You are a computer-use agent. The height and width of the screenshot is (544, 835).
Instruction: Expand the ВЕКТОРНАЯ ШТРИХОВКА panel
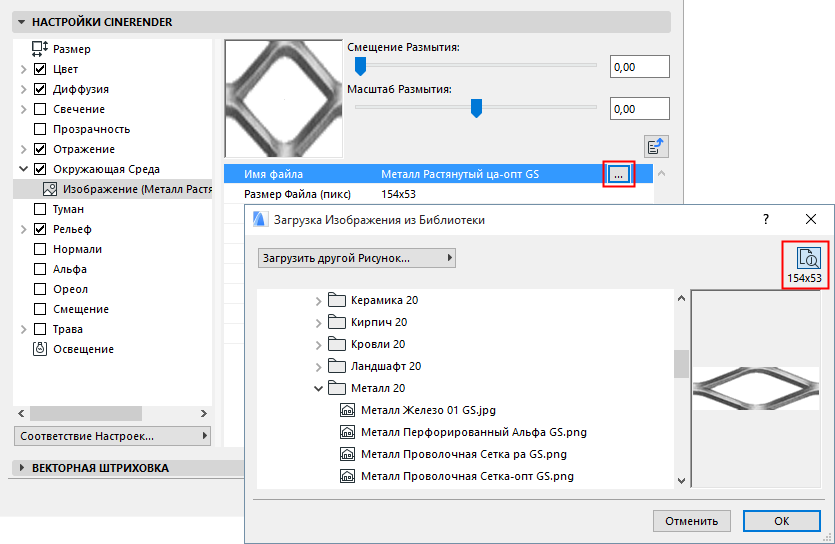click(21, 467)
